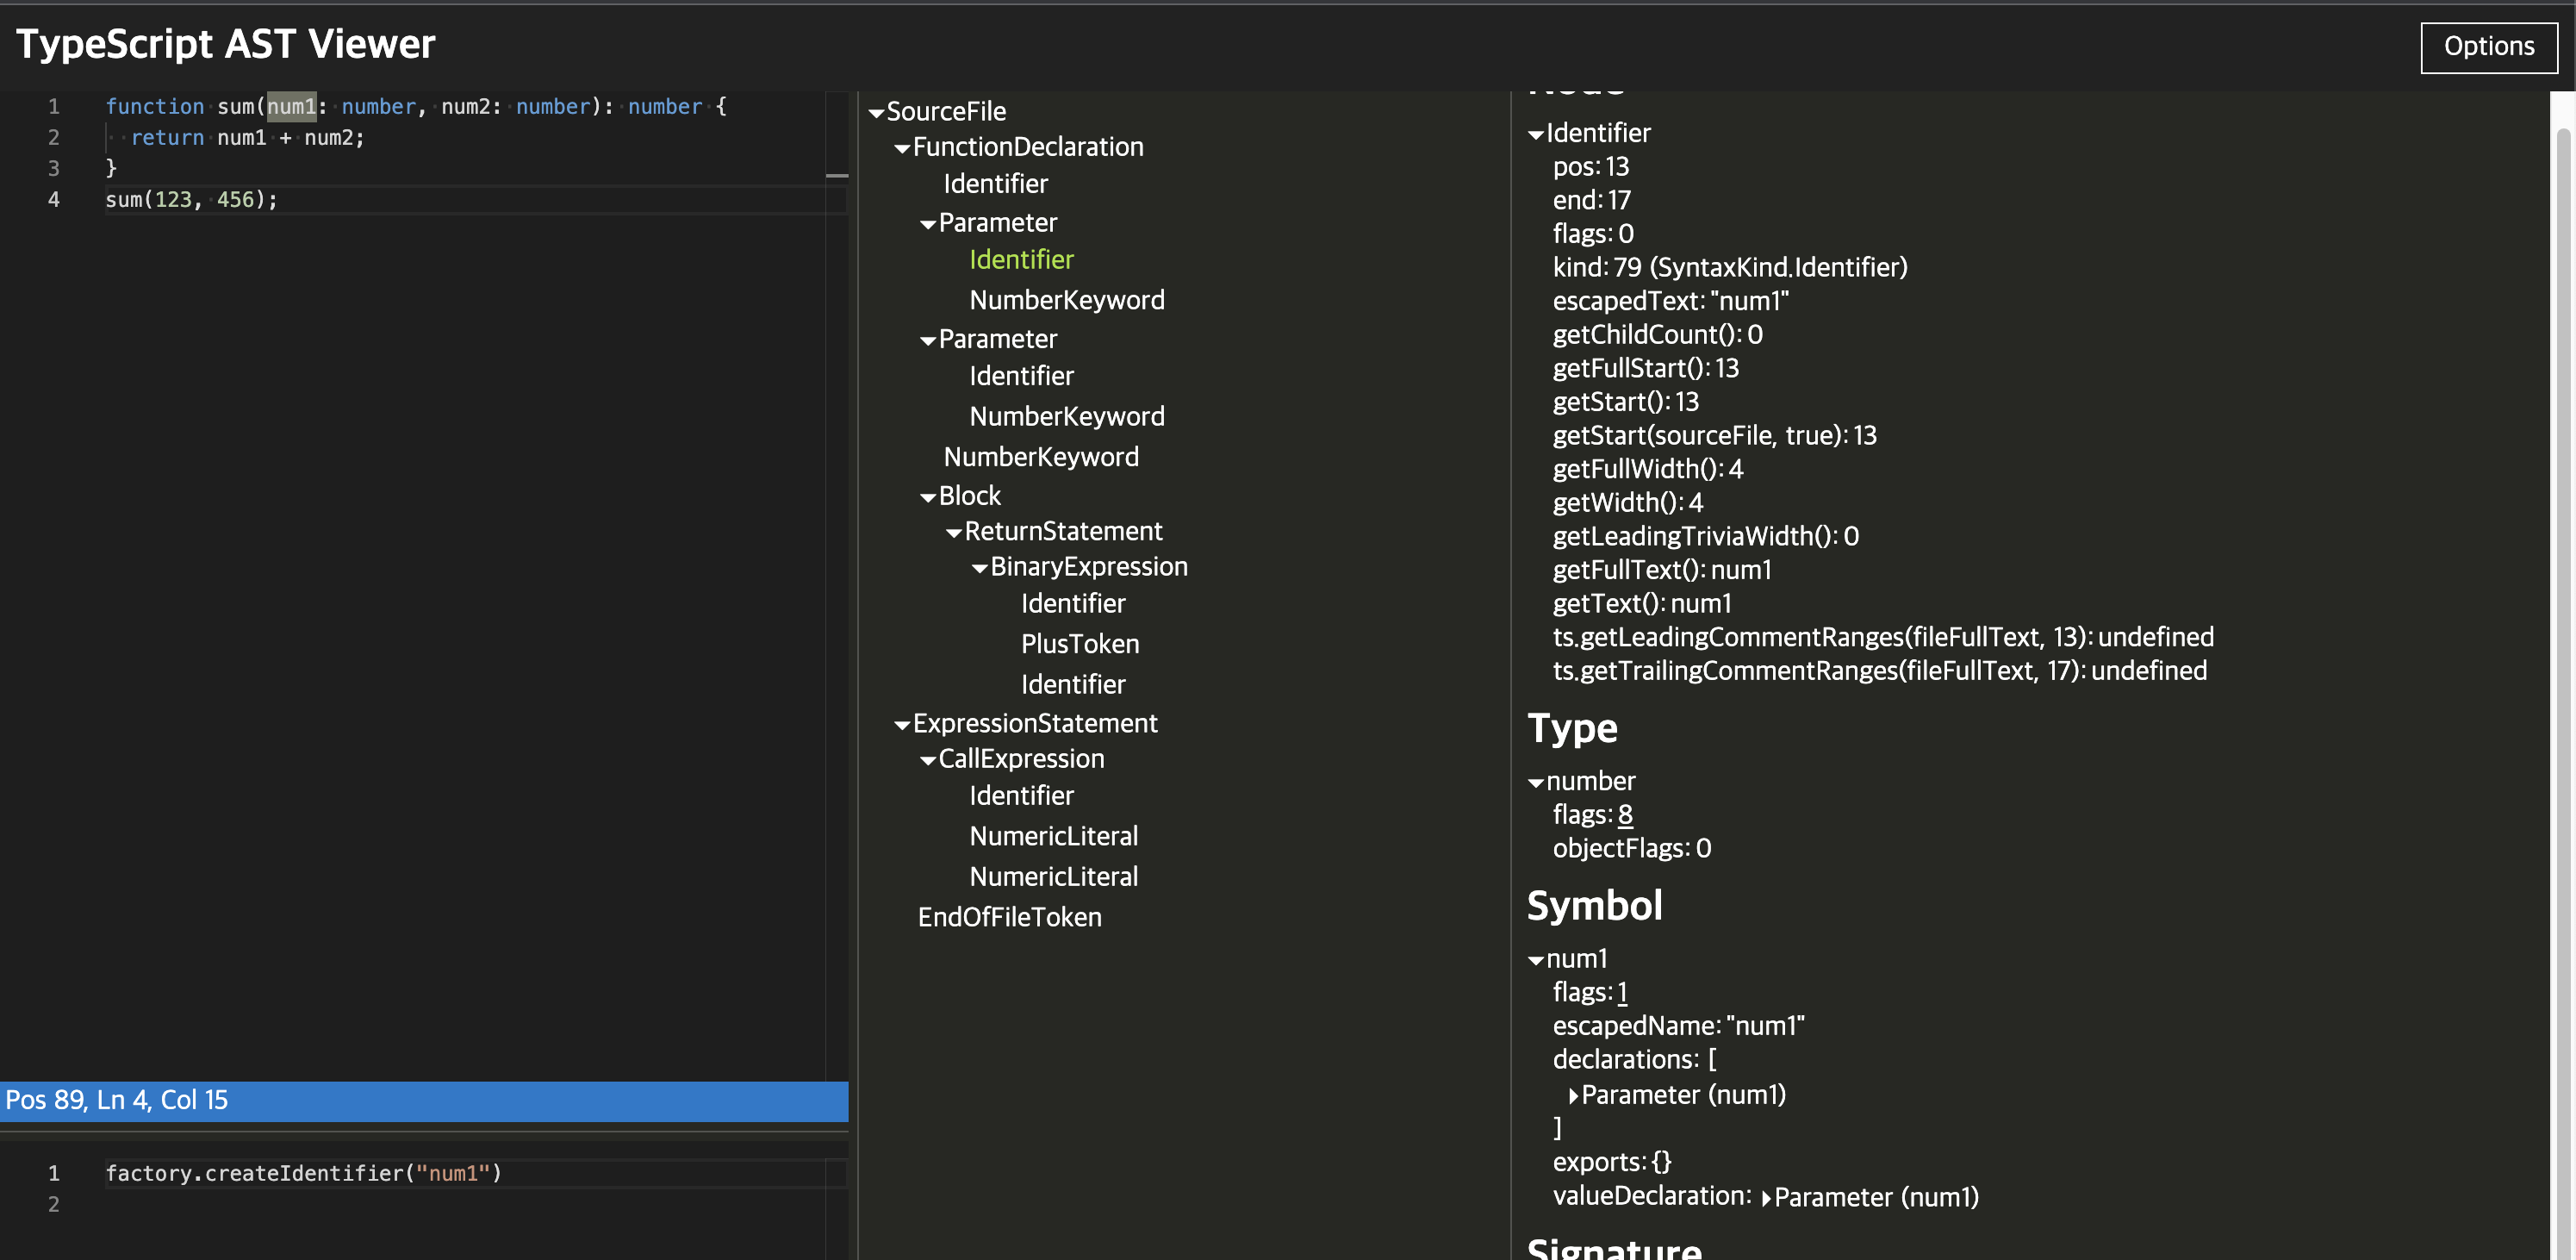Select Identifier under FunctionDeclaration

(x=995, y=184)
